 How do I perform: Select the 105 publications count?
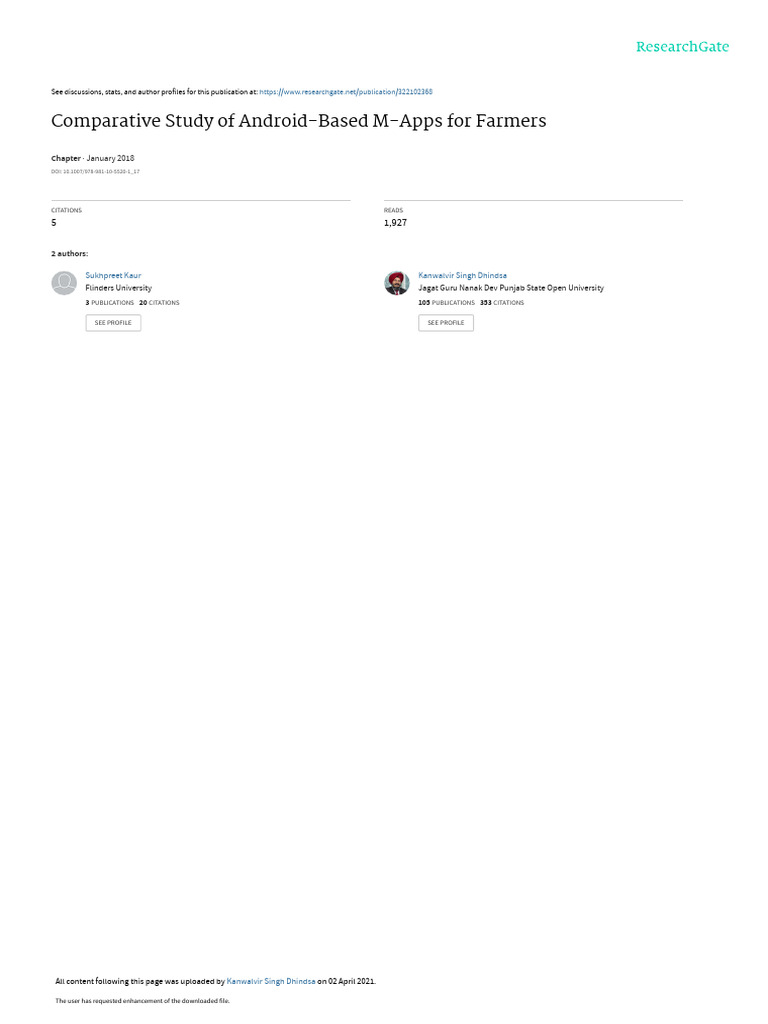[447, 303]
